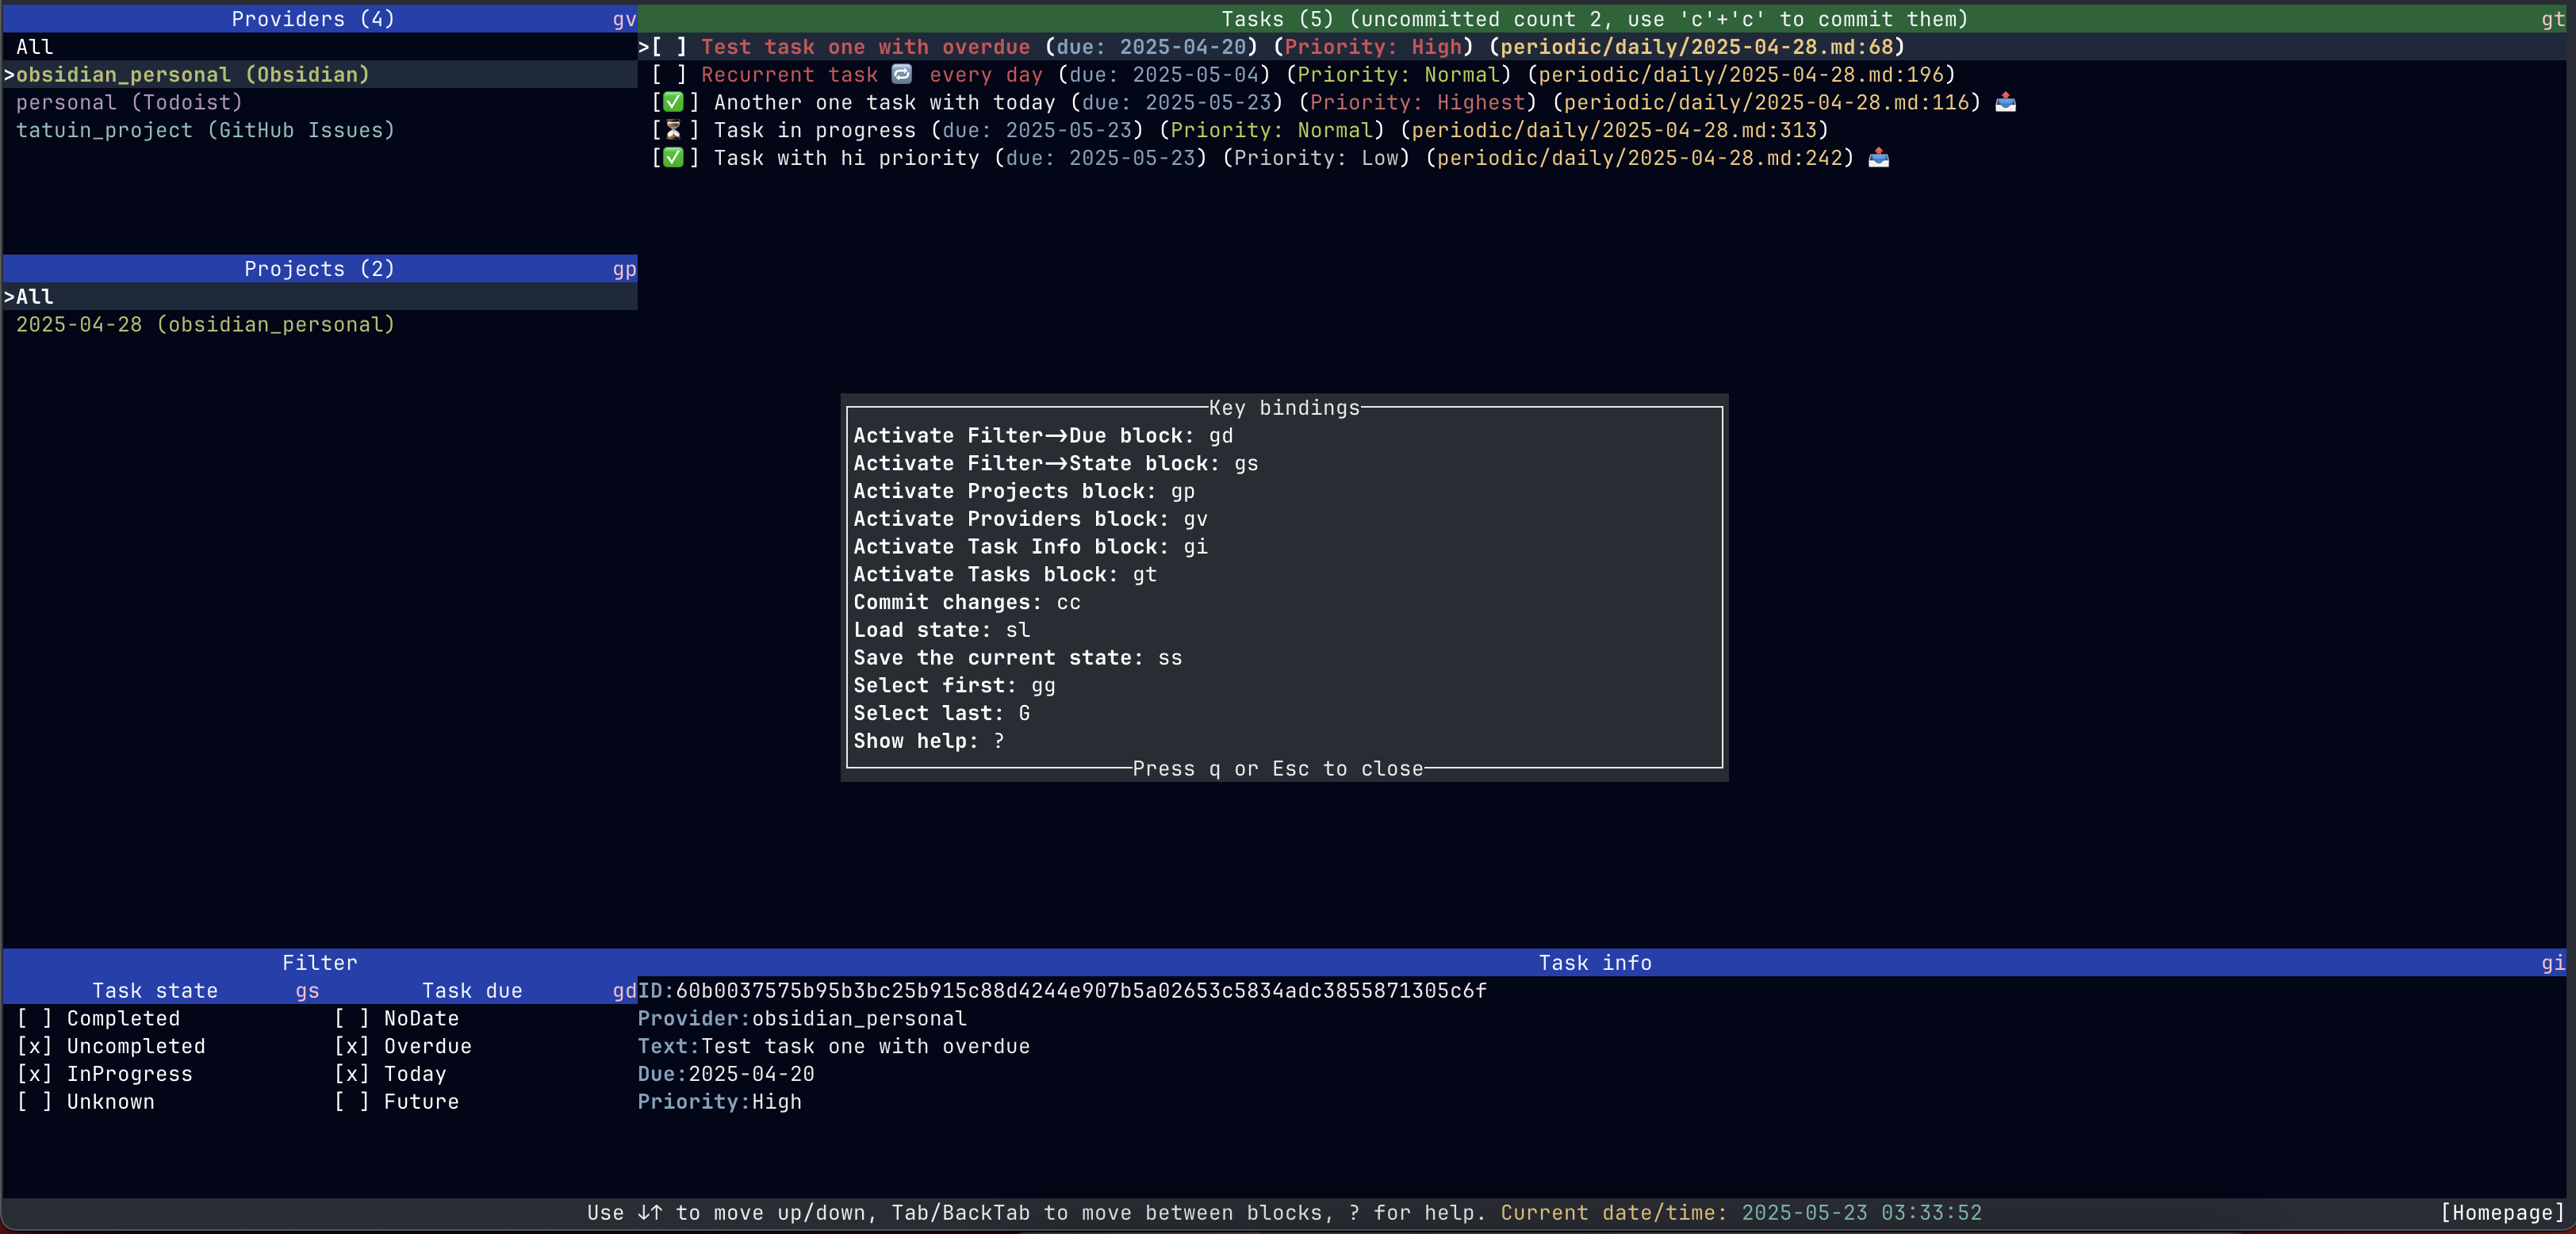Click the recurrence icon on Recurrent task
Image resolution: width=2576 pixels, height=1234 pixels.
(901, 74)
